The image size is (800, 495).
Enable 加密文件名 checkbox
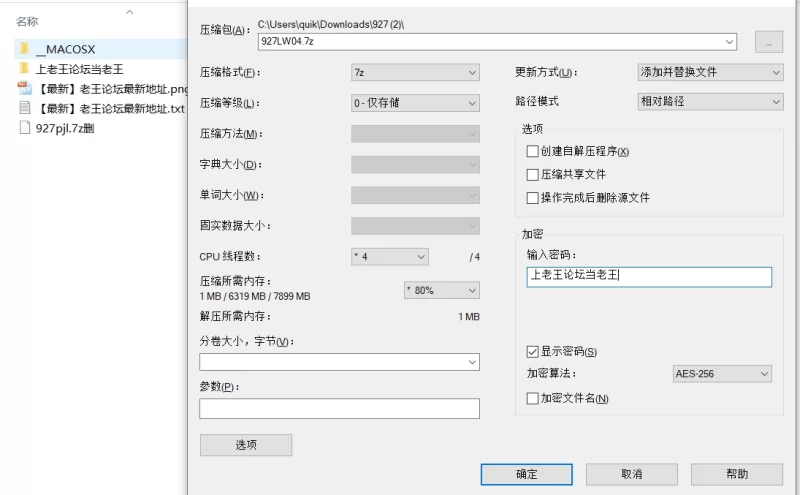pyautogui.click(x=532, y=398)
